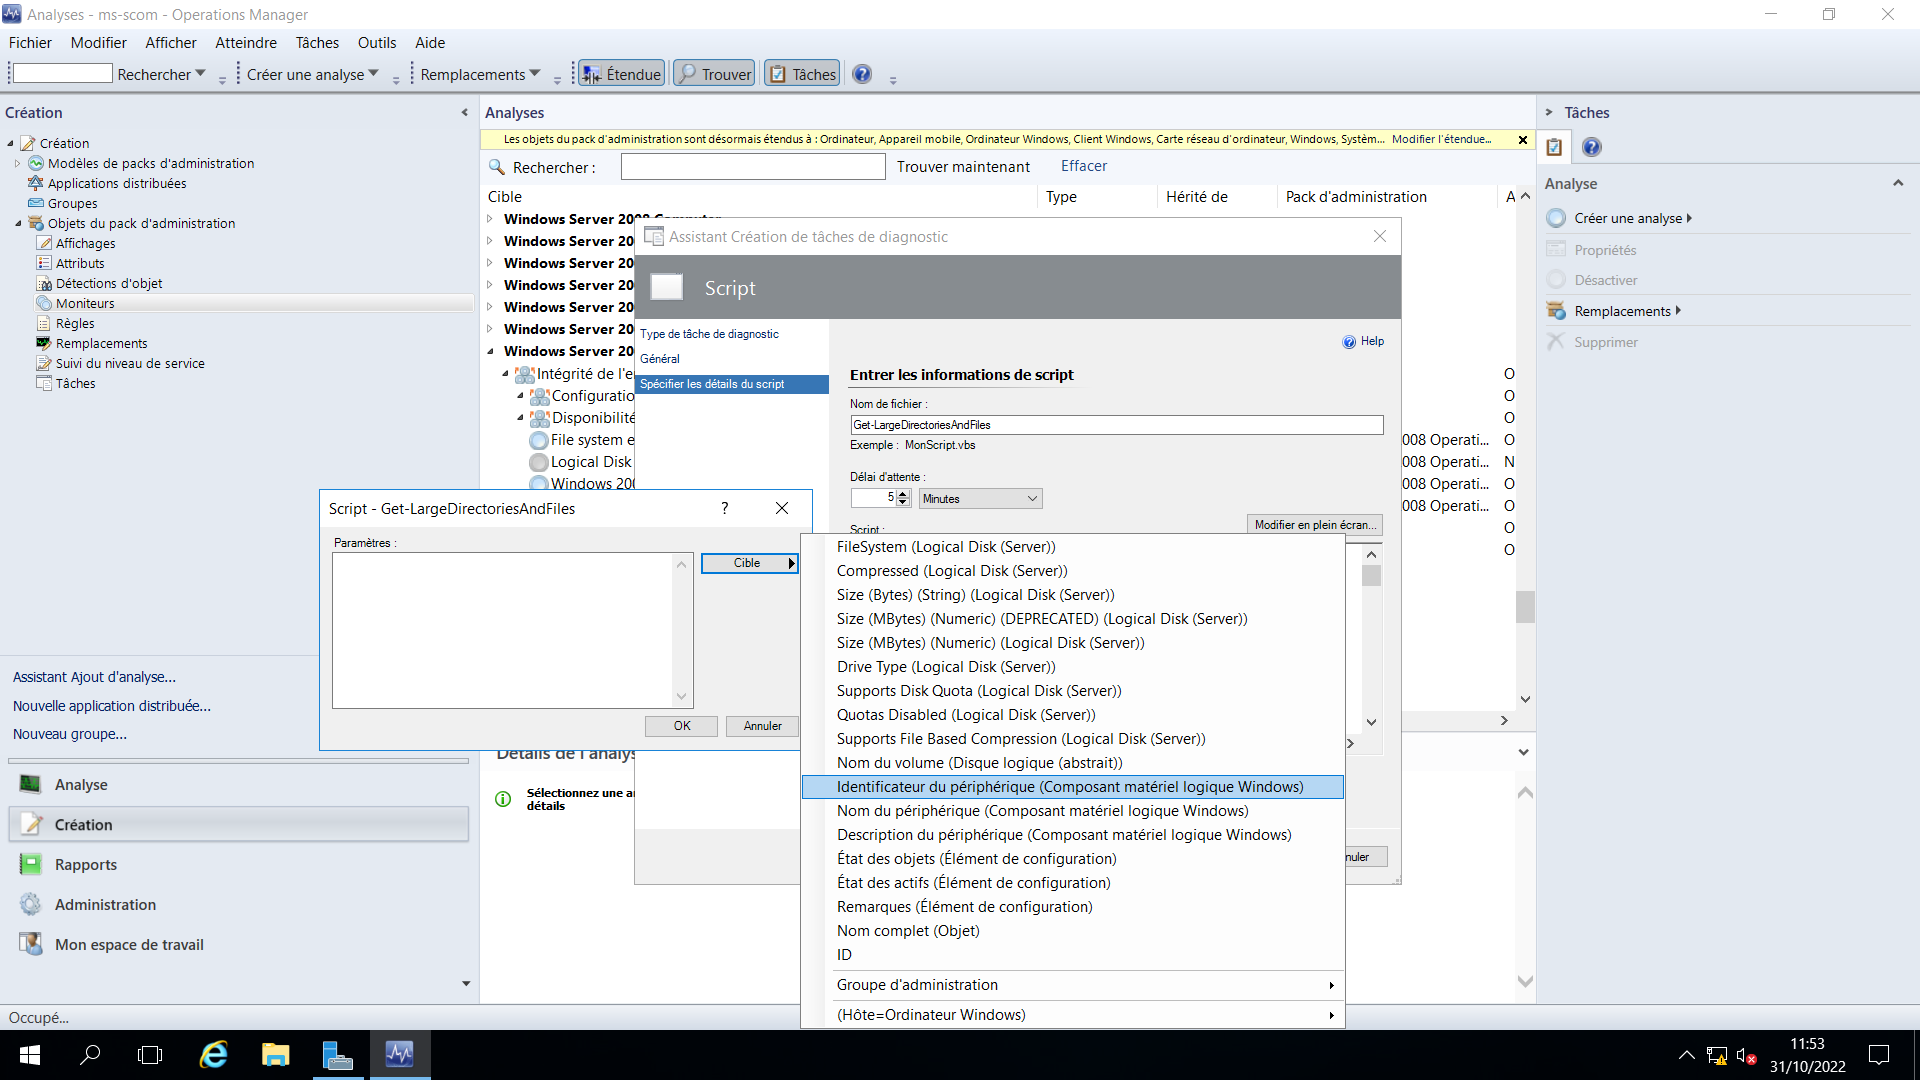Open the Trouver search tool
The width and height of the screenshot is (1920, 1080).
(x=713, y=72)
